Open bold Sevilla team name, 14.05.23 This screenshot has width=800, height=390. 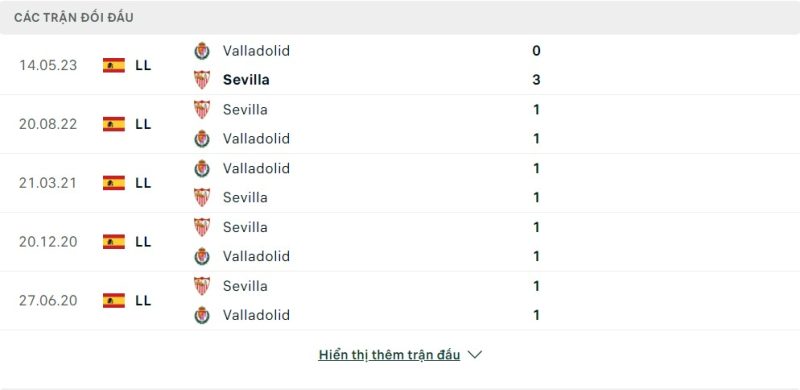[246, 80]
